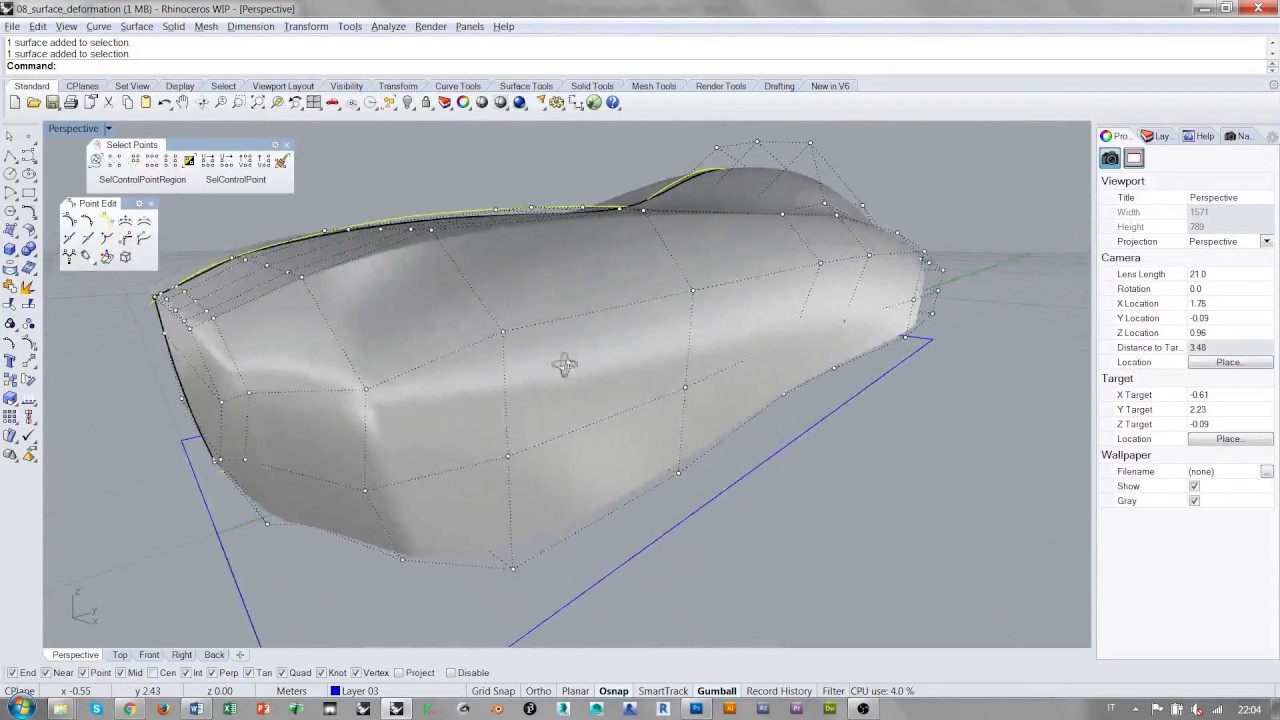The height and width of the screenshot is (720, 1280).
Task: Switch to the Surface Tools toolbar tab
Action: (x=526, y=86)
